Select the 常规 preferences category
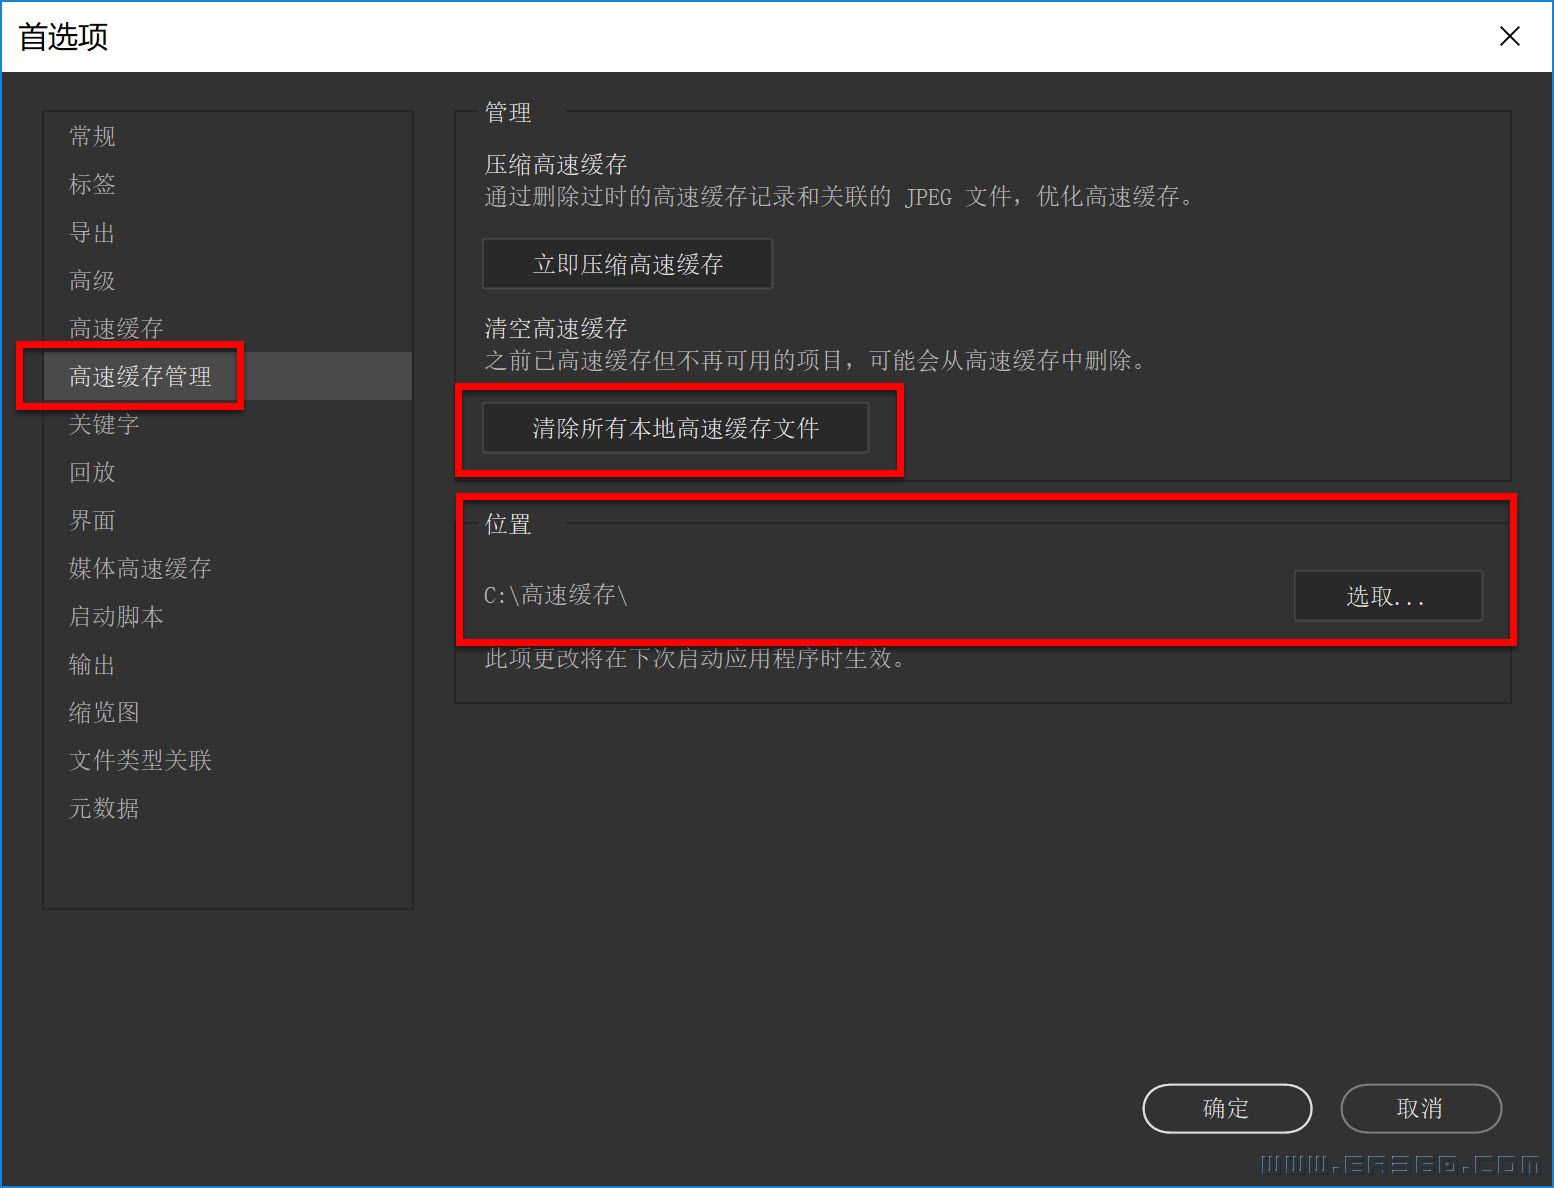The image size is (1554, 1188). (x=92, y=136)
